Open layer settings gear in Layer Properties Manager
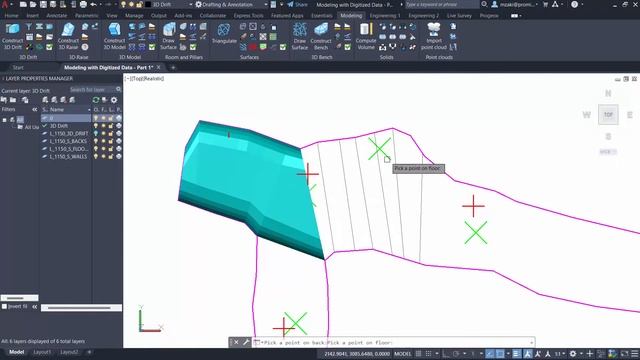 [x=114, y=100]
